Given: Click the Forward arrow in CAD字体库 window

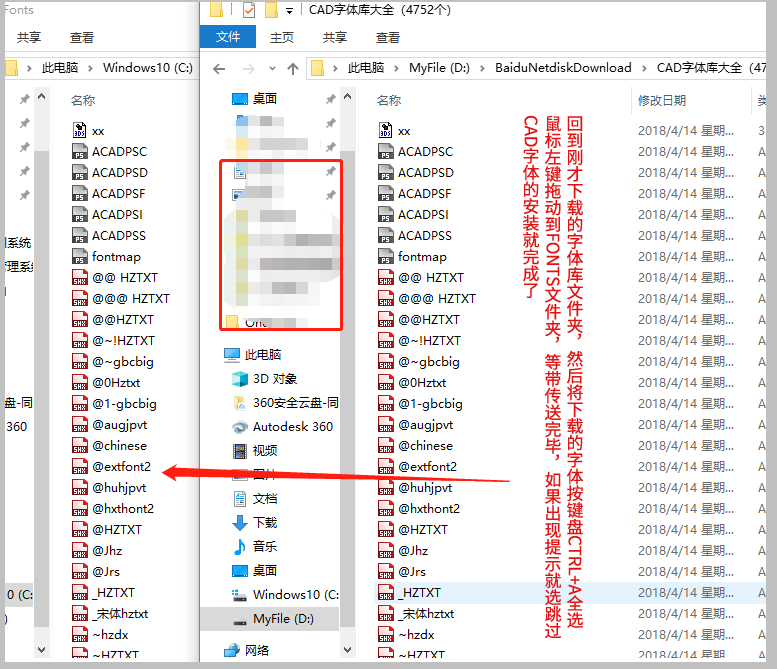Looking at the screenshot, I should coord(249,68).
